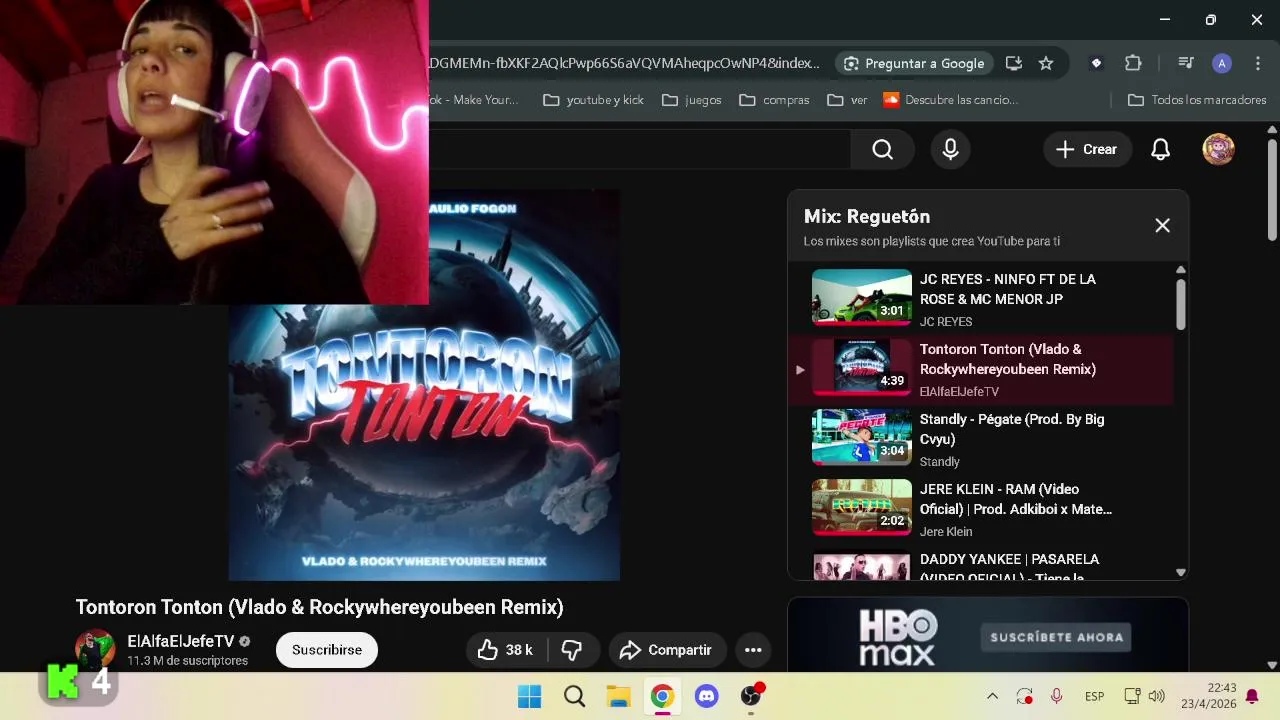The image size is (1280, 720).
Task: Dislike the video with thumbs down
Action: [572, 650]
